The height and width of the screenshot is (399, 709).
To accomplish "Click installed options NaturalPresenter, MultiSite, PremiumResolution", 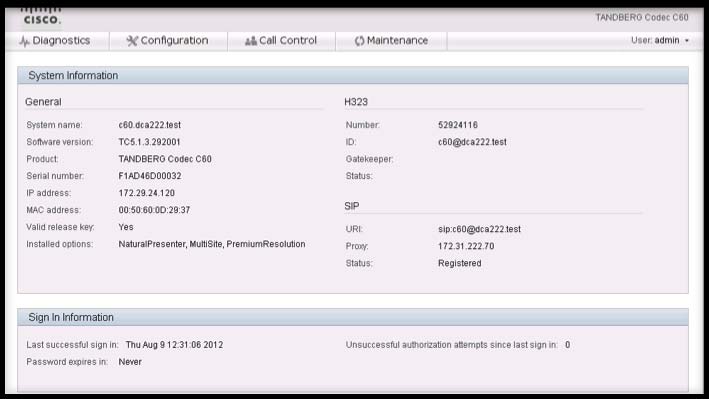I will [x=212, y=244].
